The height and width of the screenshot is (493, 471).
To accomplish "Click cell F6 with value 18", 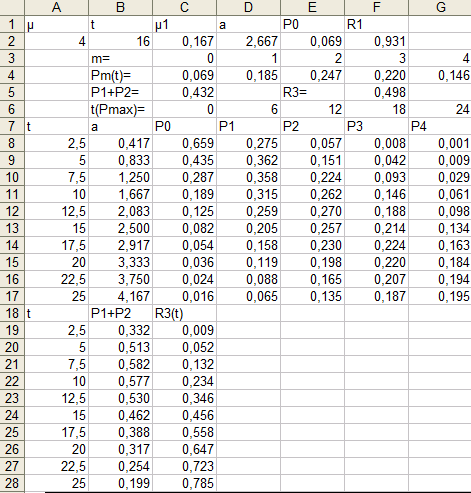I will click(x=376, y=109).
